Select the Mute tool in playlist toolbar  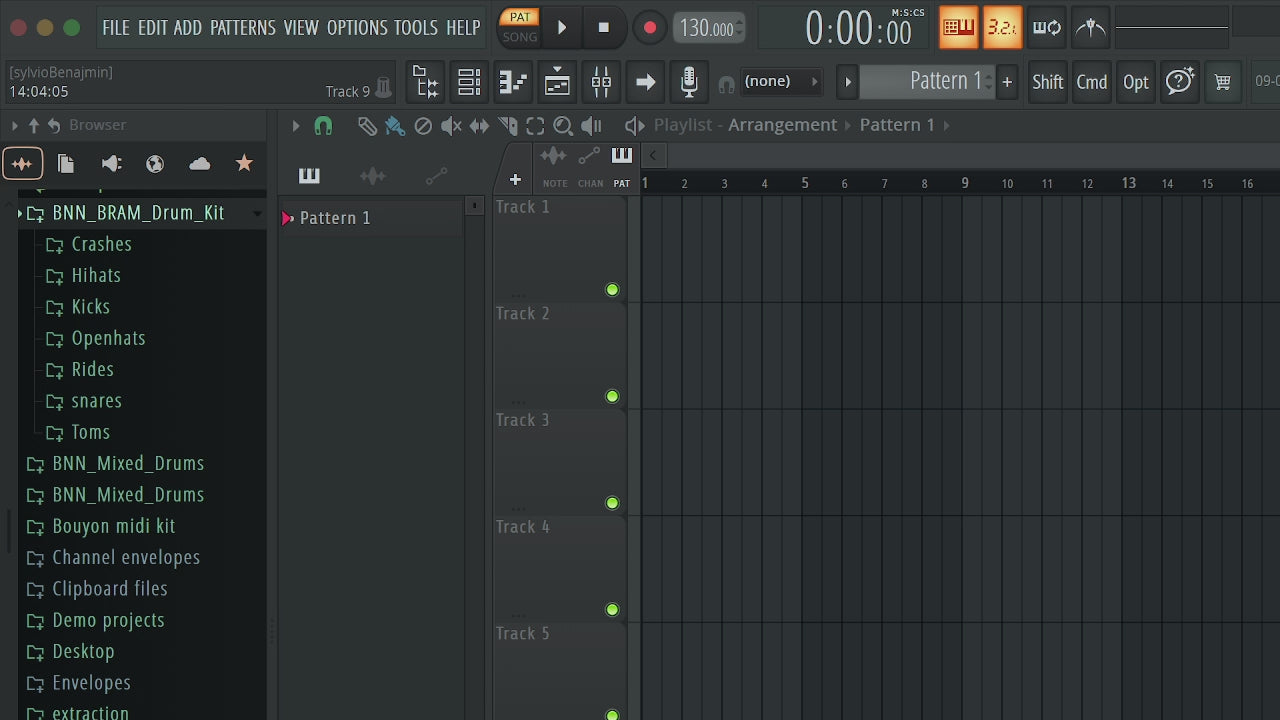(x=451, y=126)
